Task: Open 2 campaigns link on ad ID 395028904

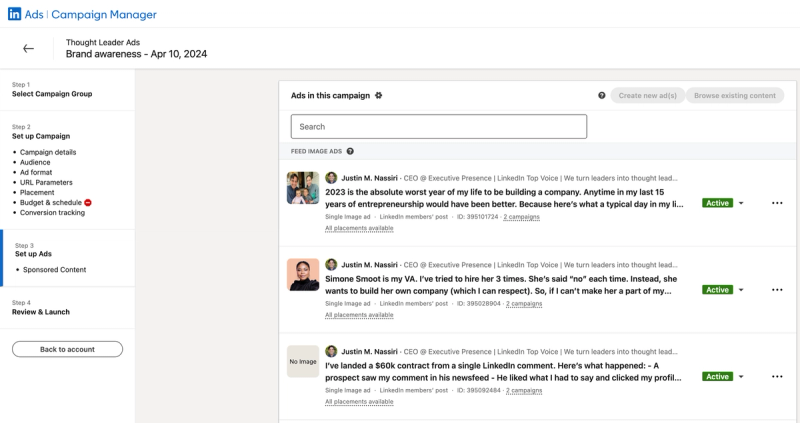Action: 524,304
